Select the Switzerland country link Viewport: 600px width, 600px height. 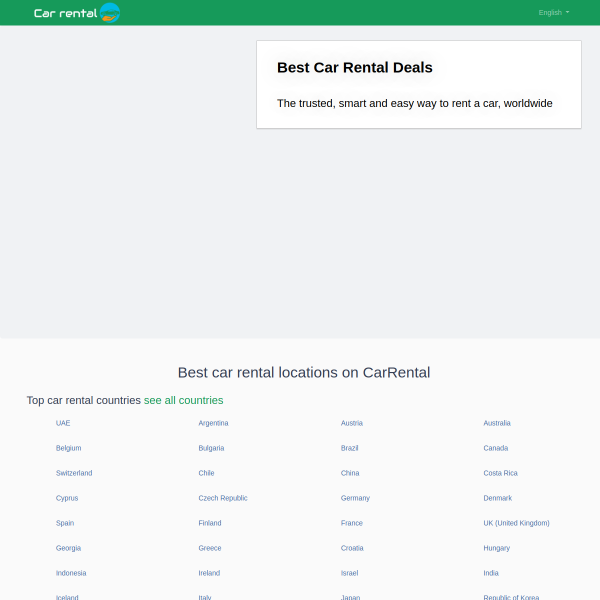pyautogui.click(x=74, y=473)
